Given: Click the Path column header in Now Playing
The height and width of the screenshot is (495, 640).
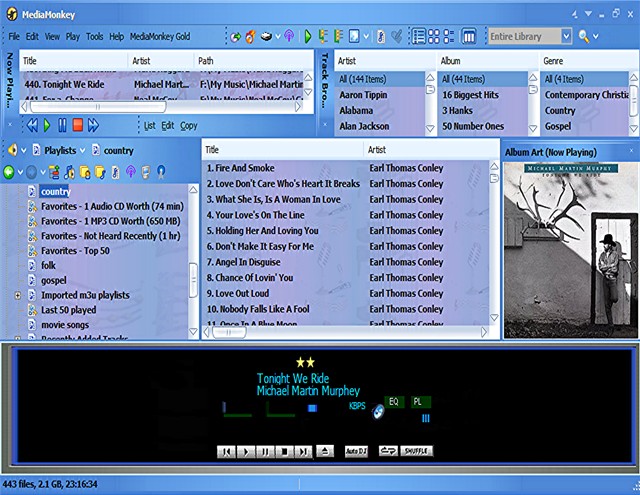Looking at the screenshot, I should tap(253, 61).
